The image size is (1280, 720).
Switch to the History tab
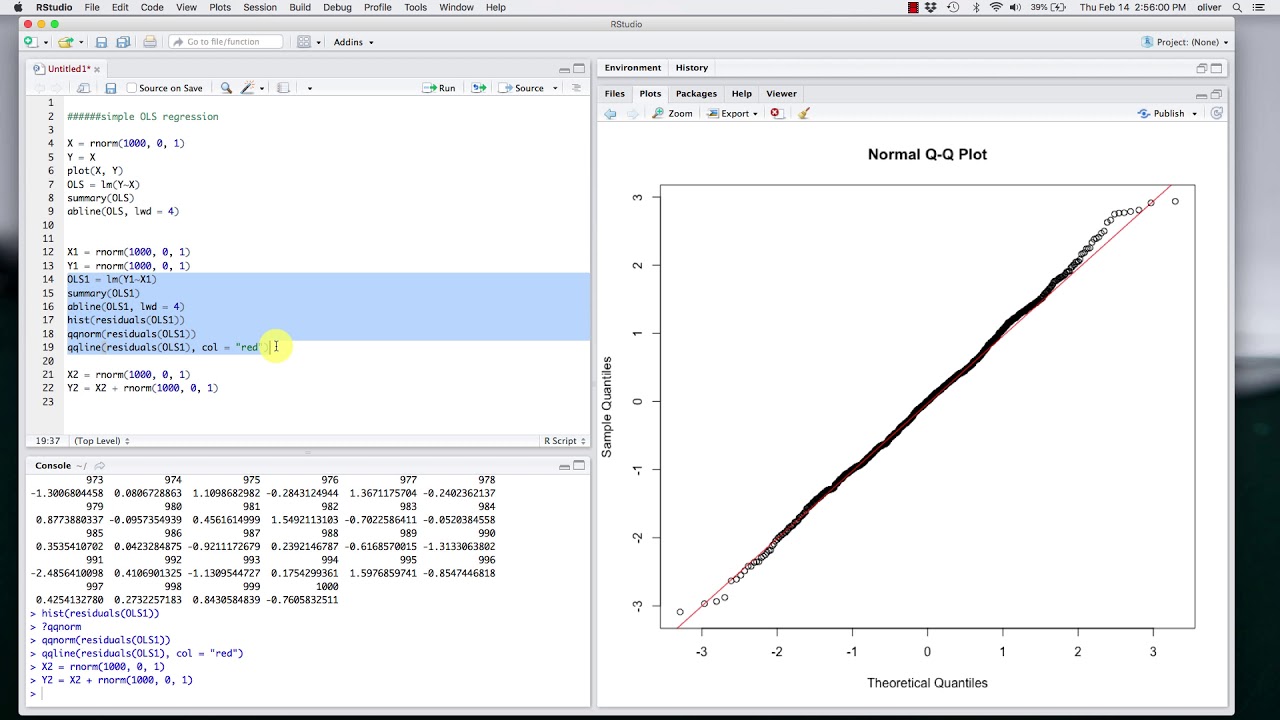tap(691, 68)
